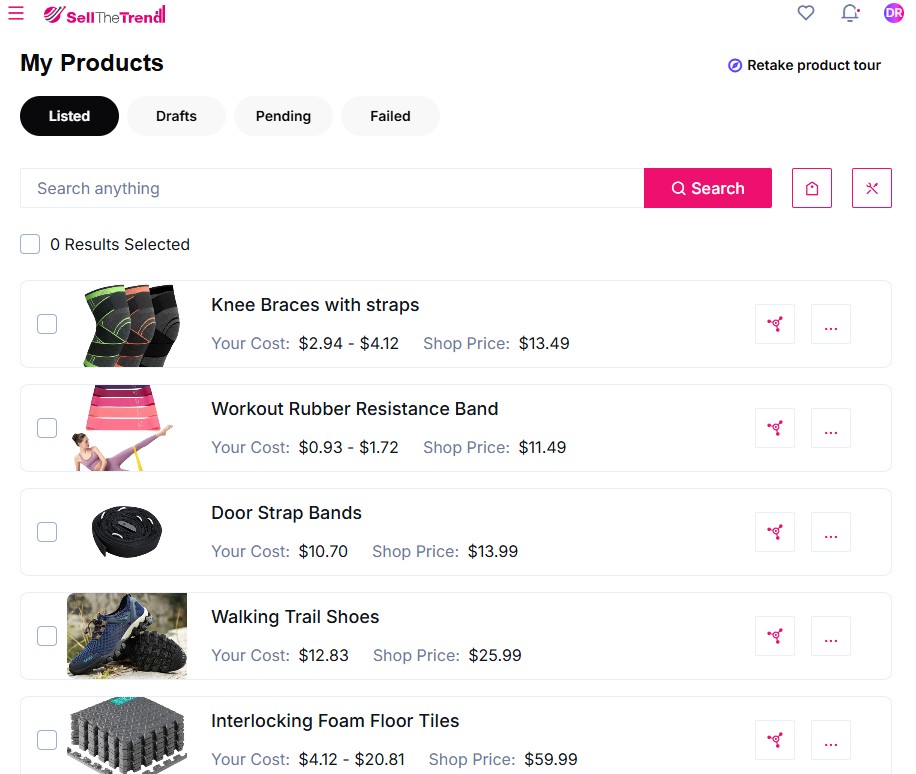Select the Interlocking Foam Floor Tiles checkbox
The width and height of the screenshot is (916, 774).
click(47, 740)
